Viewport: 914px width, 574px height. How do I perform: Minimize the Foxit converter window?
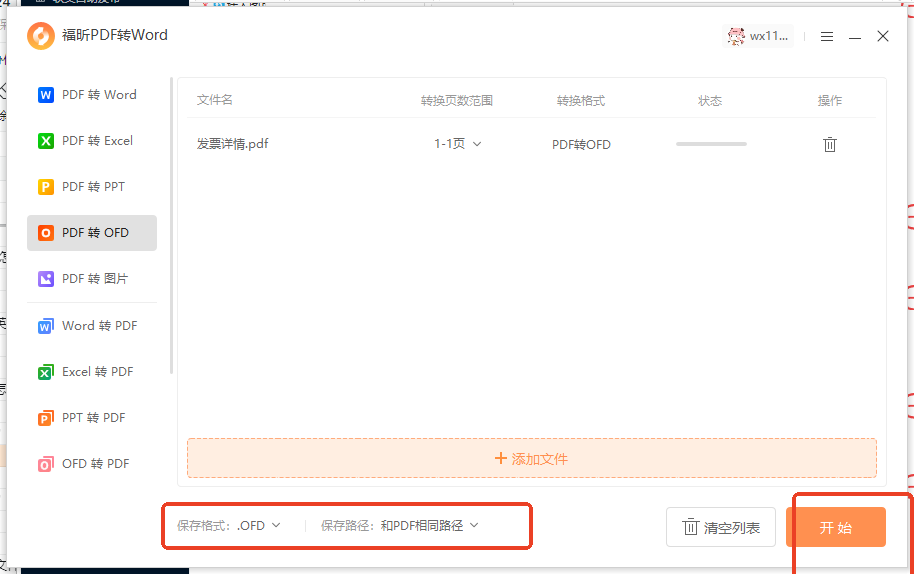point(855,37)
